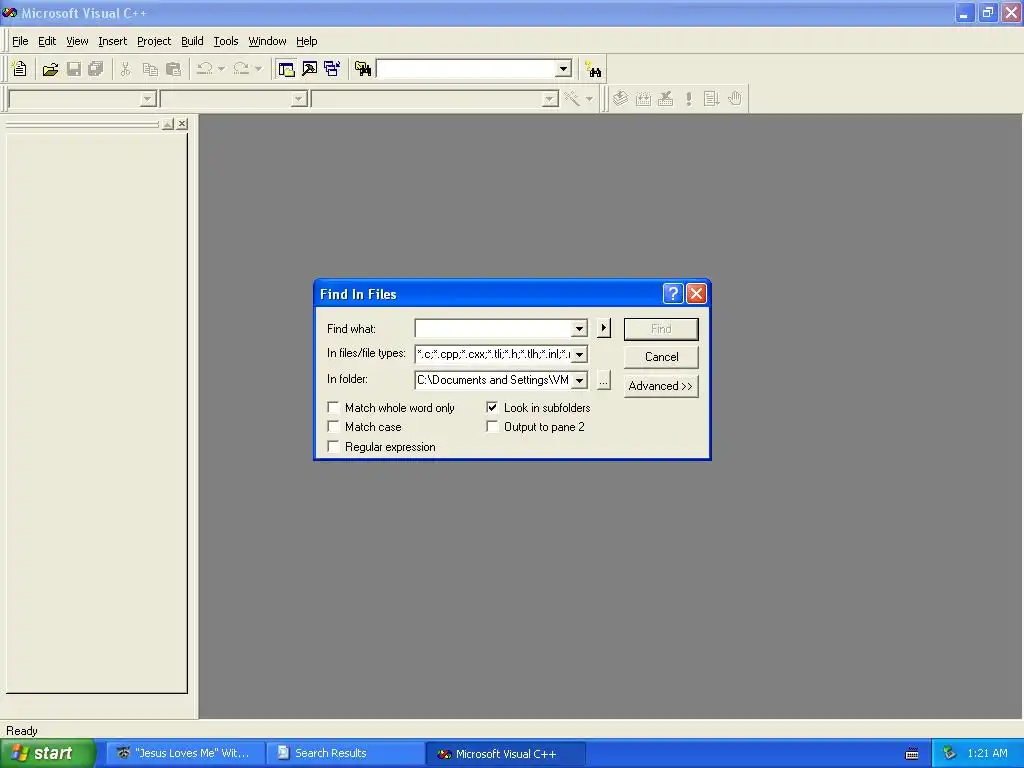Click the Compile icon in build toolbar
Viewport: 1024px width, 768px height.
pos(620,99)
